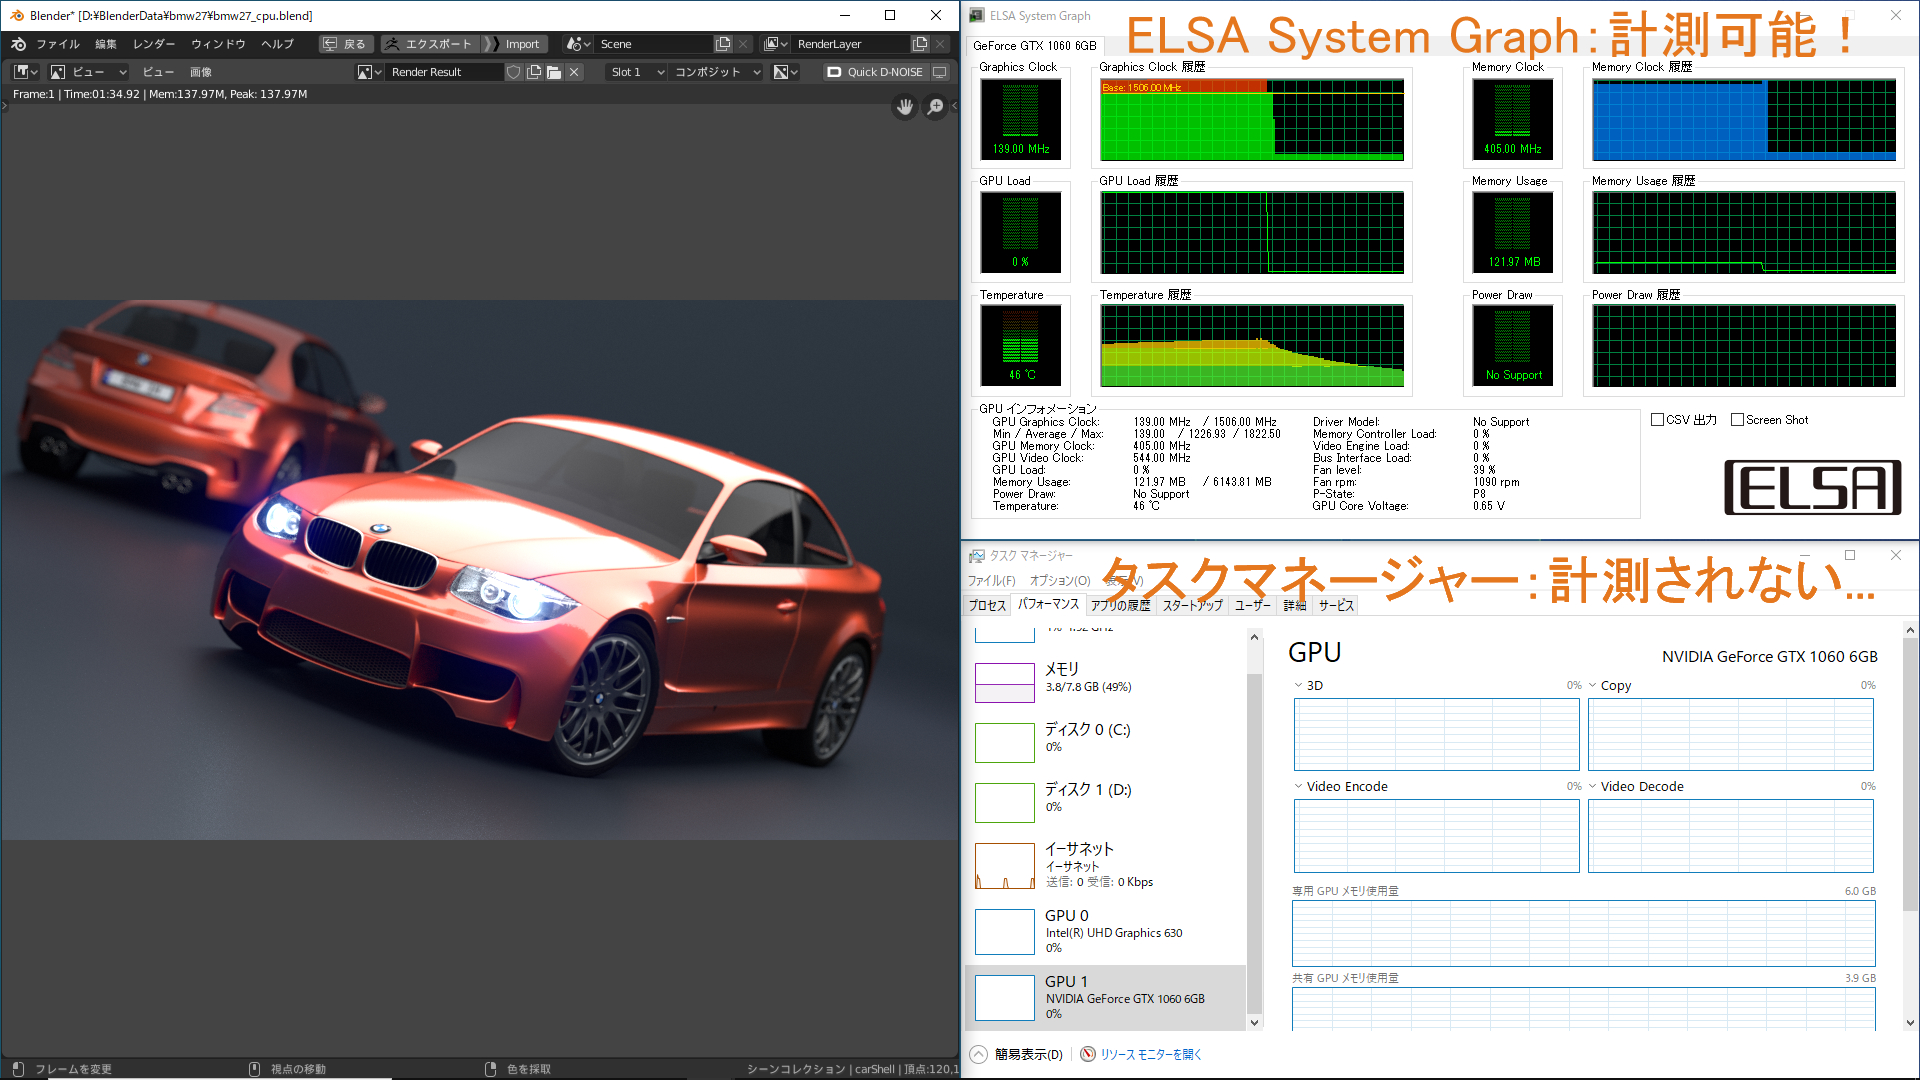Screen dimensions: 1920x1080
Task: Open the image browse dropdown
Action: tap(370, 72)
